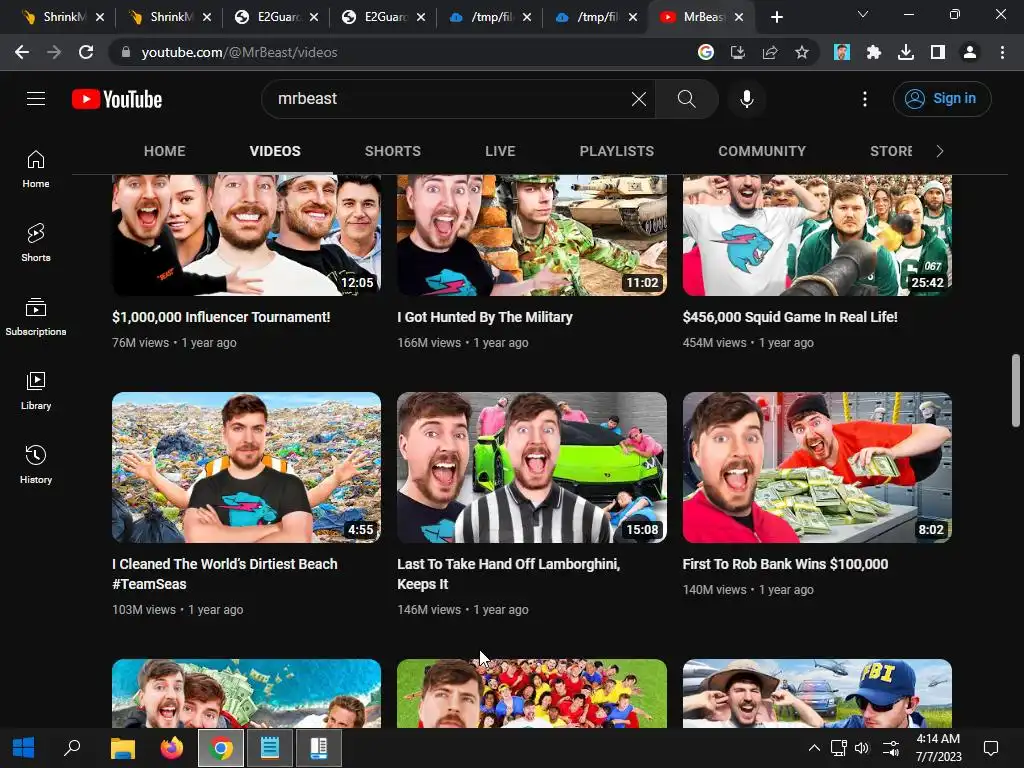Click the page vertical scrollbar thumb

pos(1015,391)
